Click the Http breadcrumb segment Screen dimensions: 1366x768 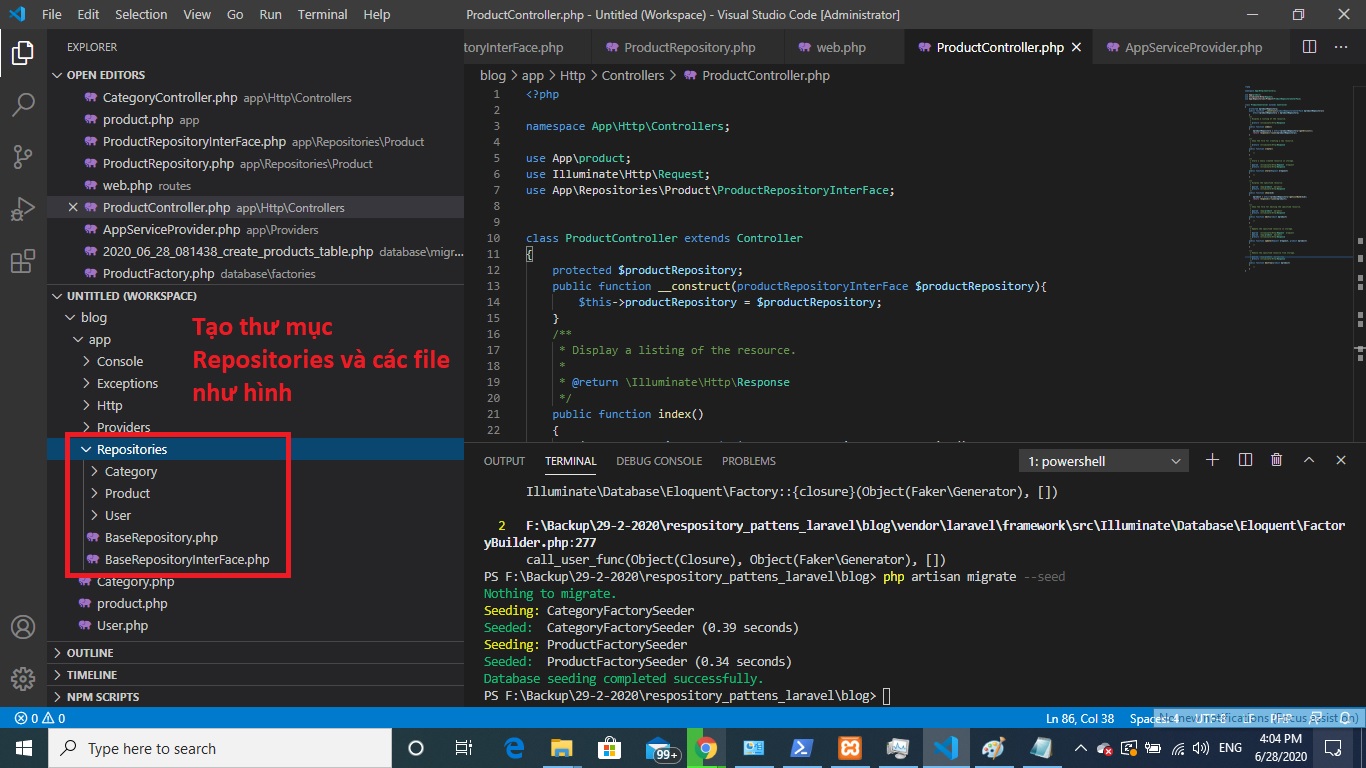click(573, 75)
